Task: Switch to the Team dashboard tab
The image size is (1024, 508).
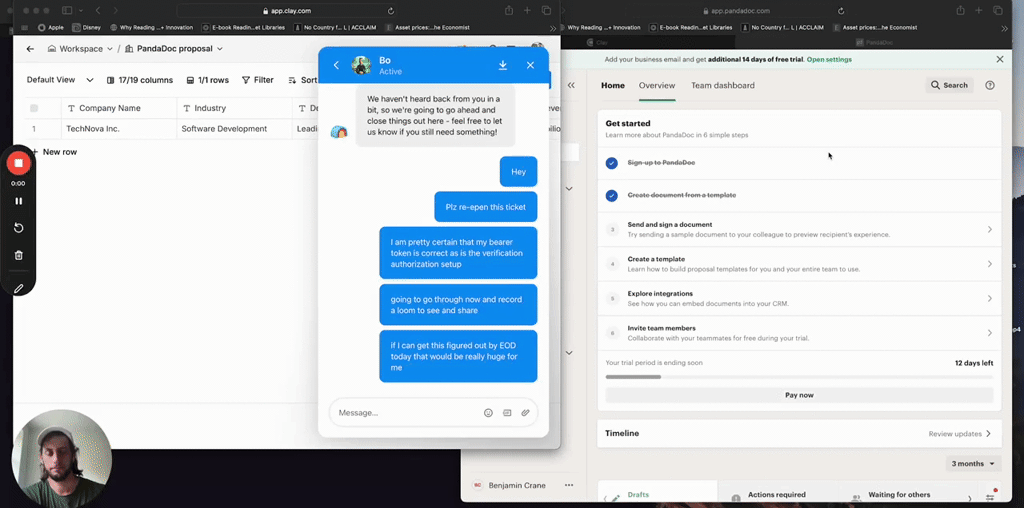Action: (x=722, y=86)
